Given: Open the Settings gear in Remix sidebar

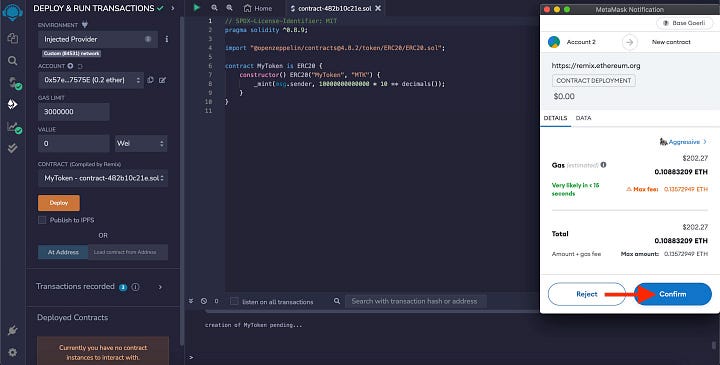Looking at the screenshot, I should (x=12, y=352).
